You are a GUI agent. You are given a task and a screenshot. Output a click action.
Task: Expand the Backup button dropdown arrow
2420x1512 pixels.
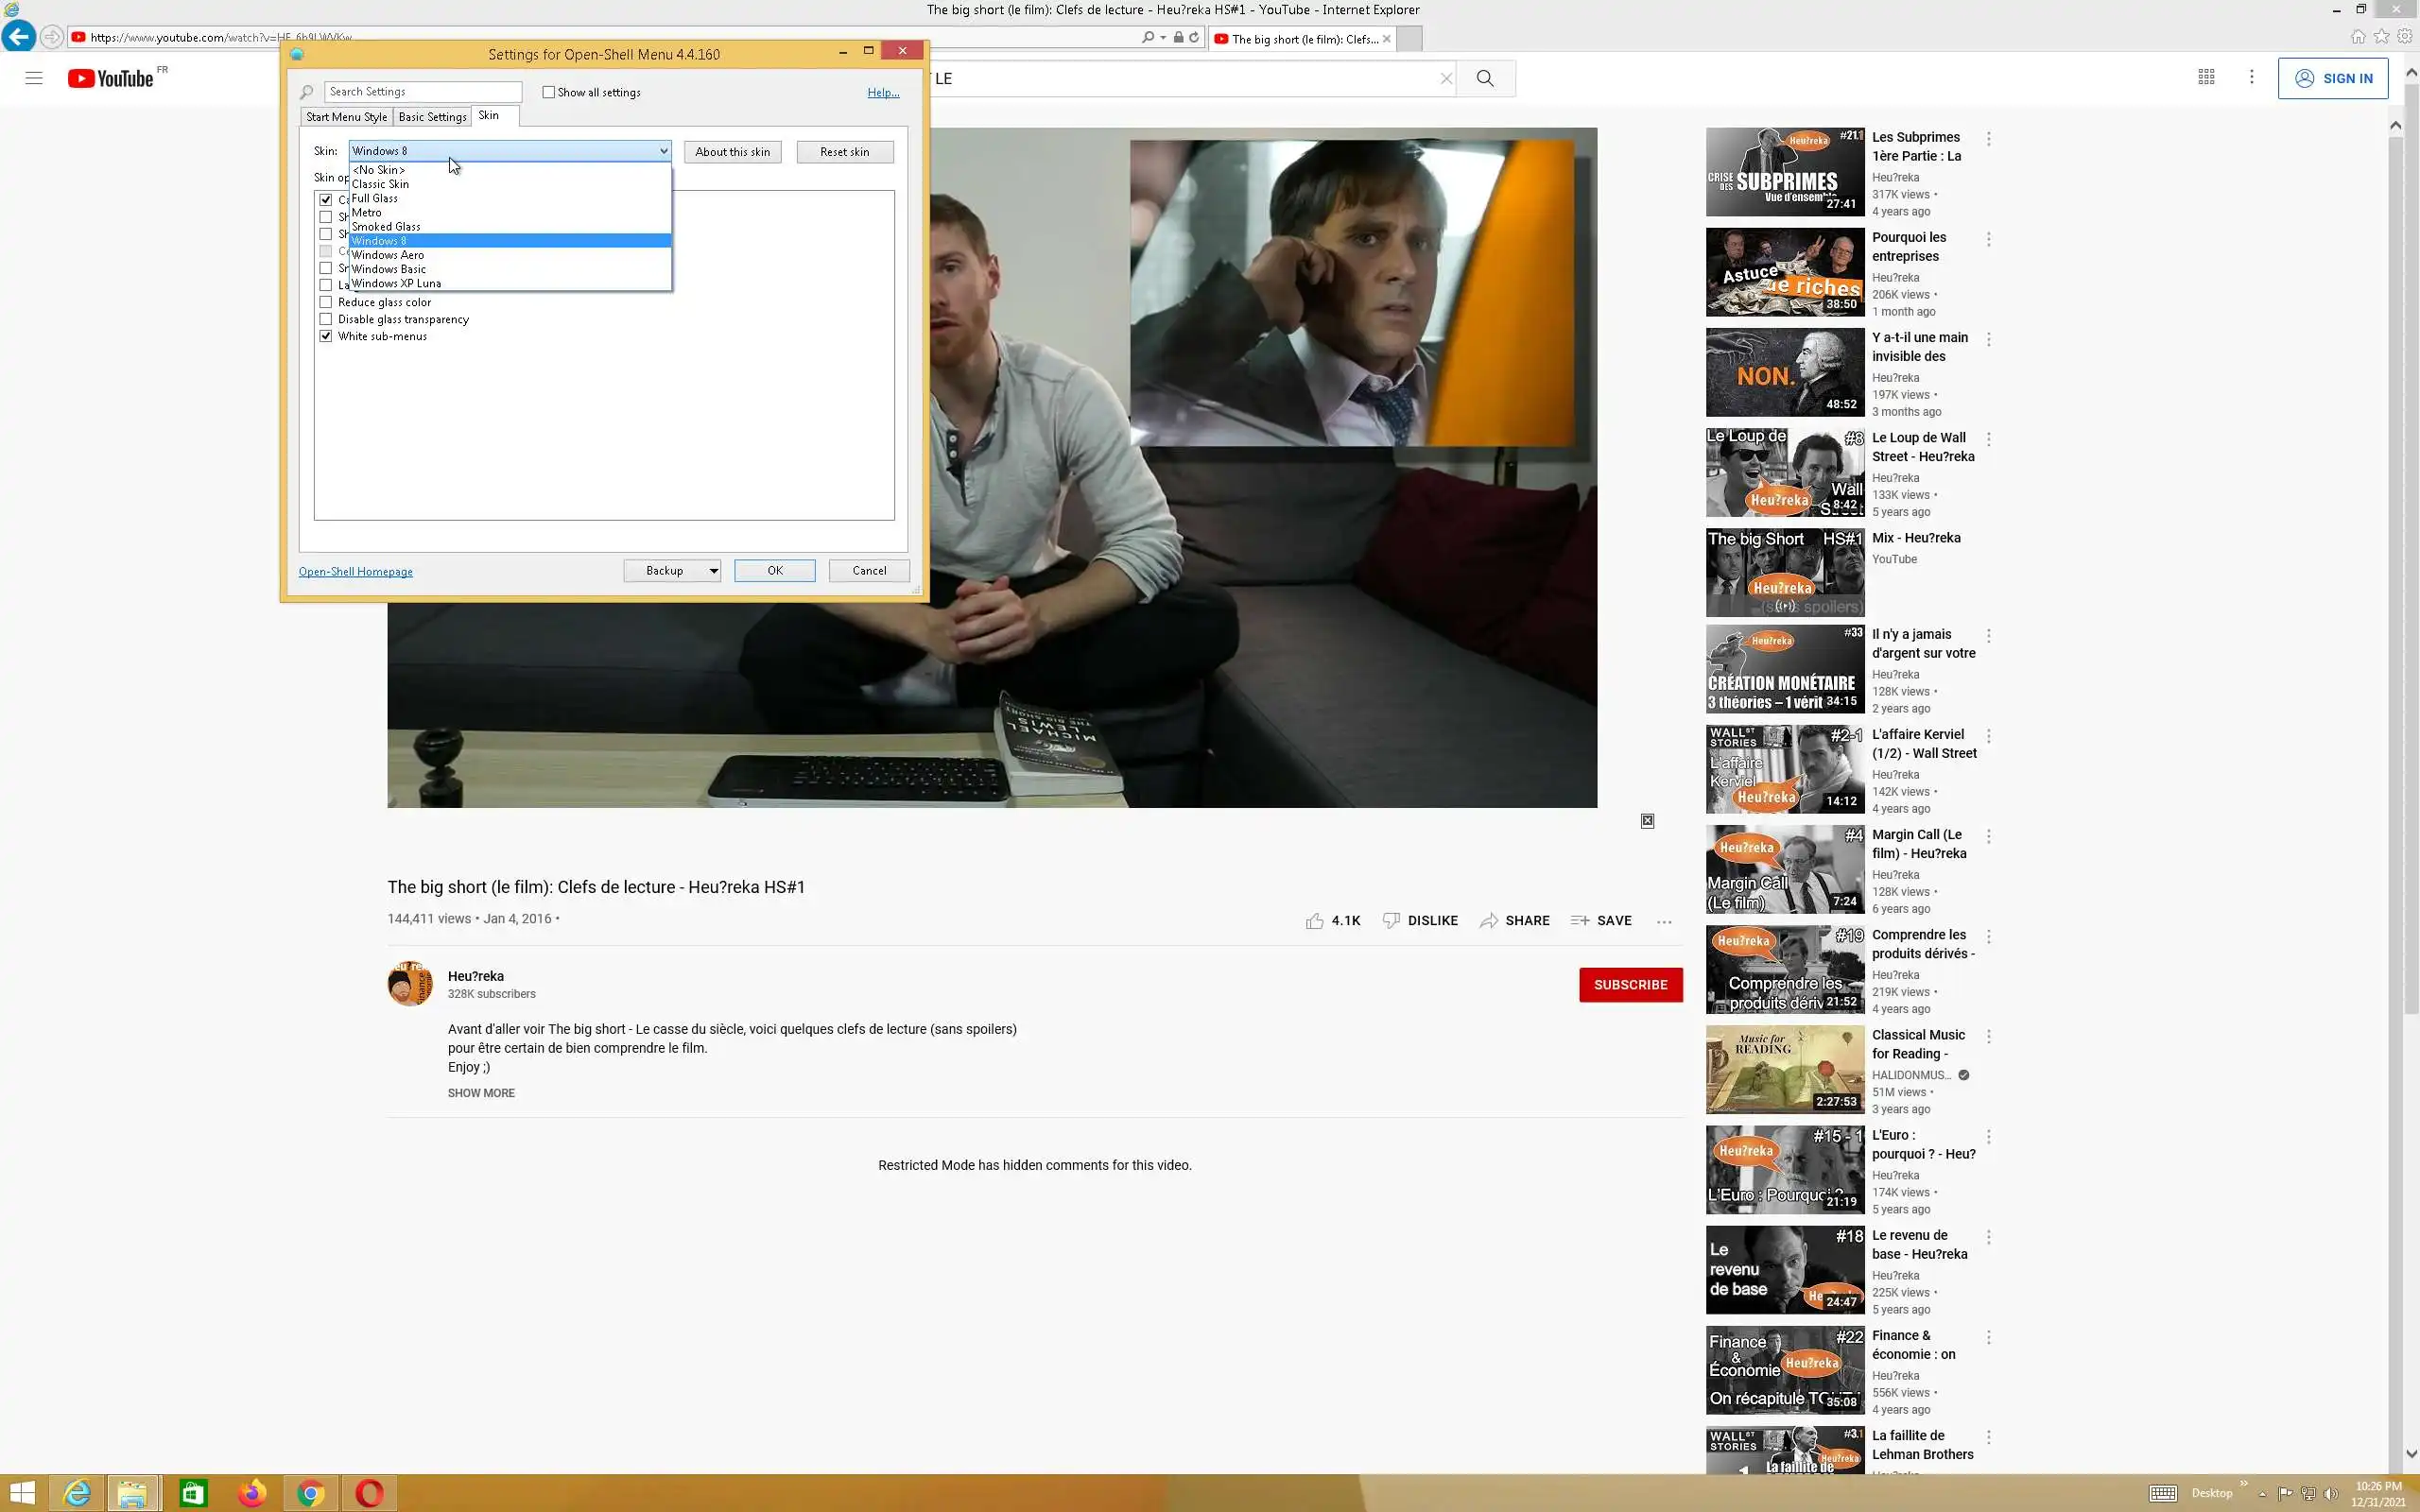713,571
